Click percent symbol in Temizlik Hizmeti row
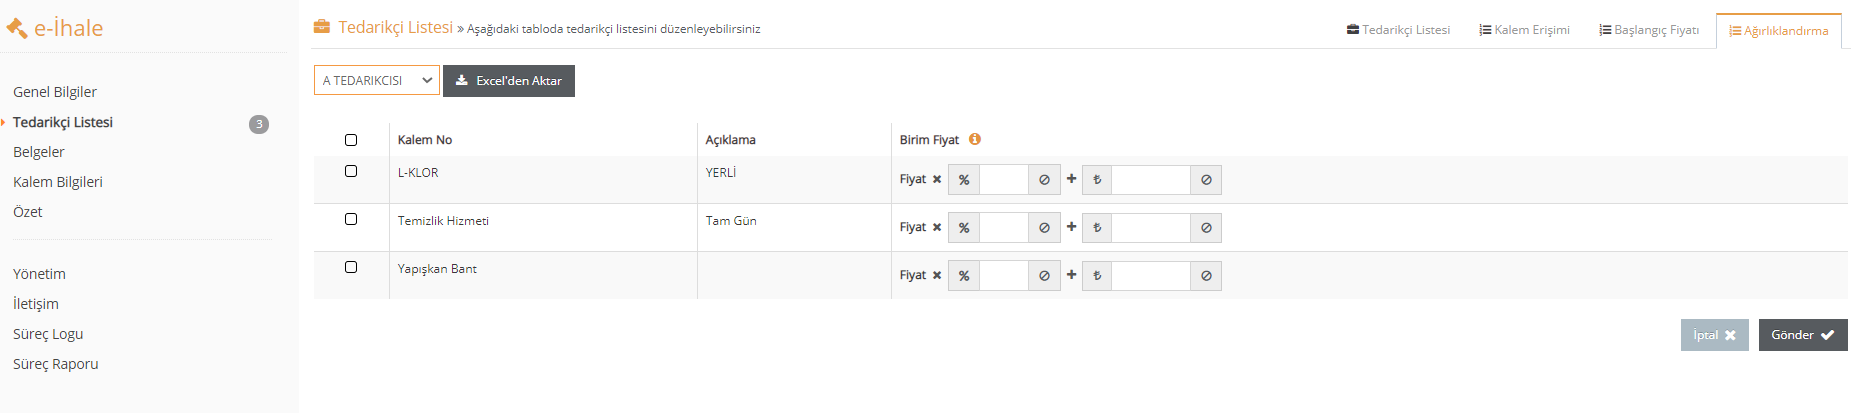The image size is (1858, 413). [x=964, y=228]
